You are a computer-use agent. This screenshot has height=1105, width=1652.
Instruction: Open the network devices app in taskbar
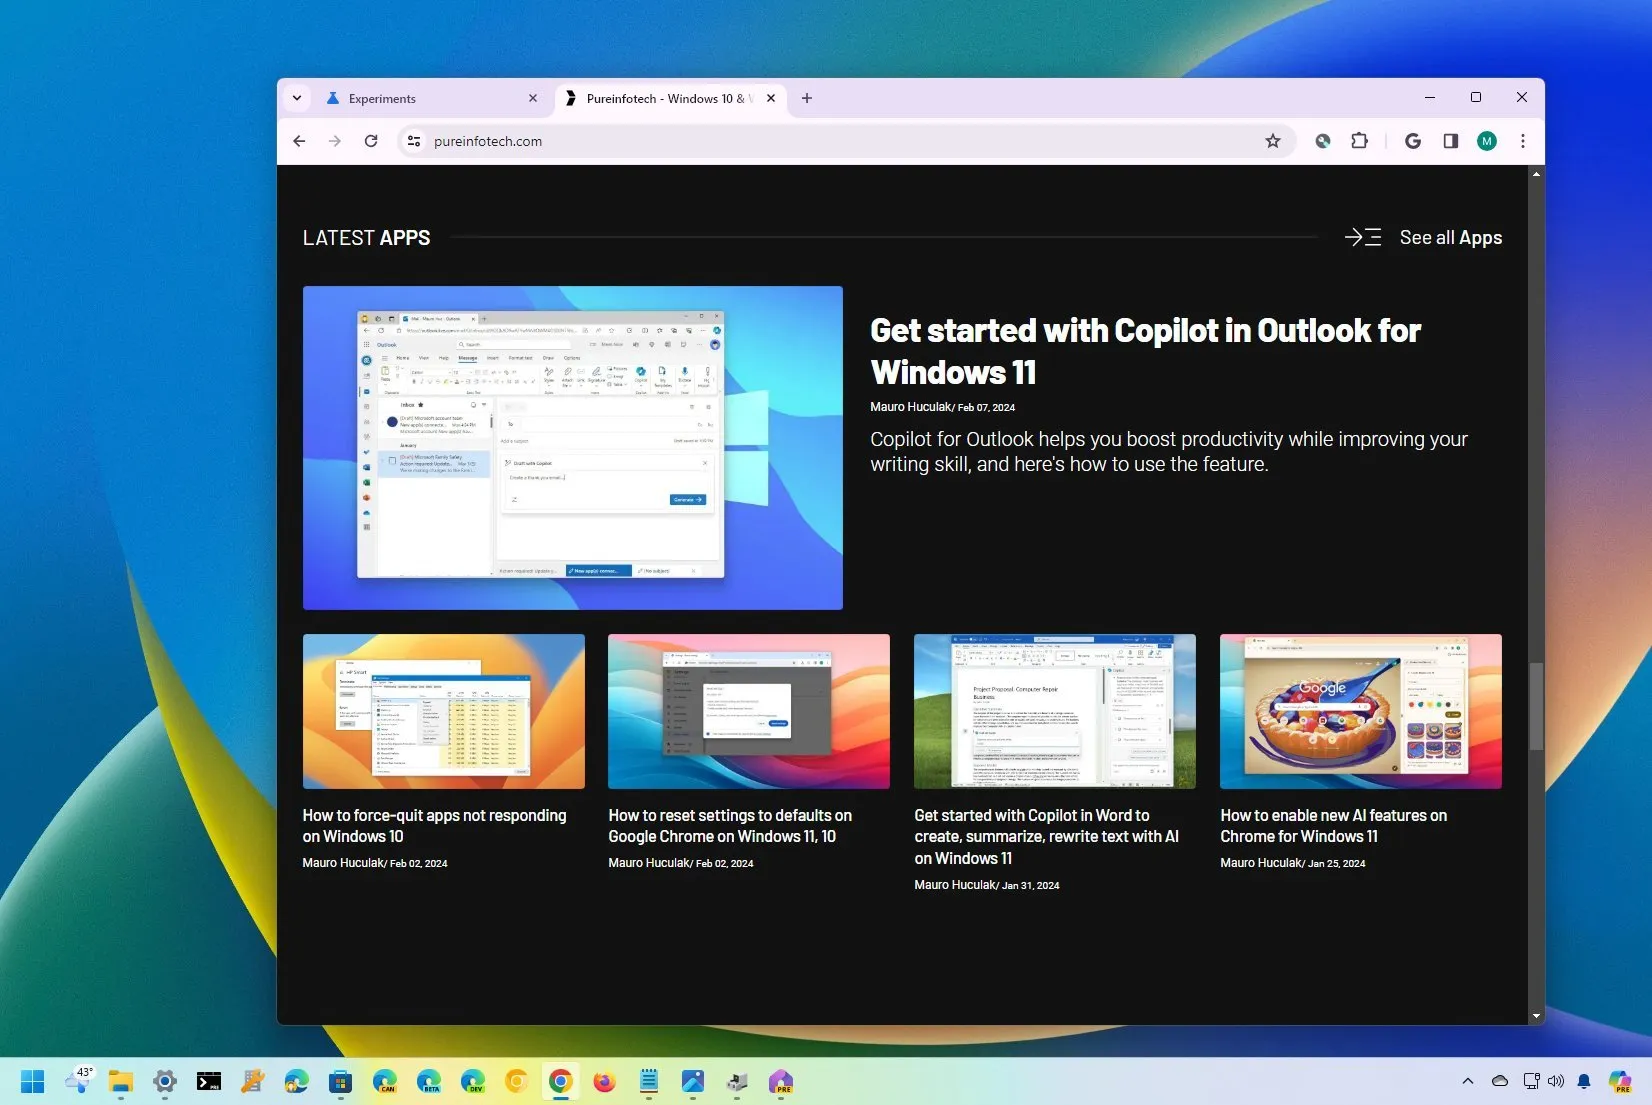(737, 1081)
